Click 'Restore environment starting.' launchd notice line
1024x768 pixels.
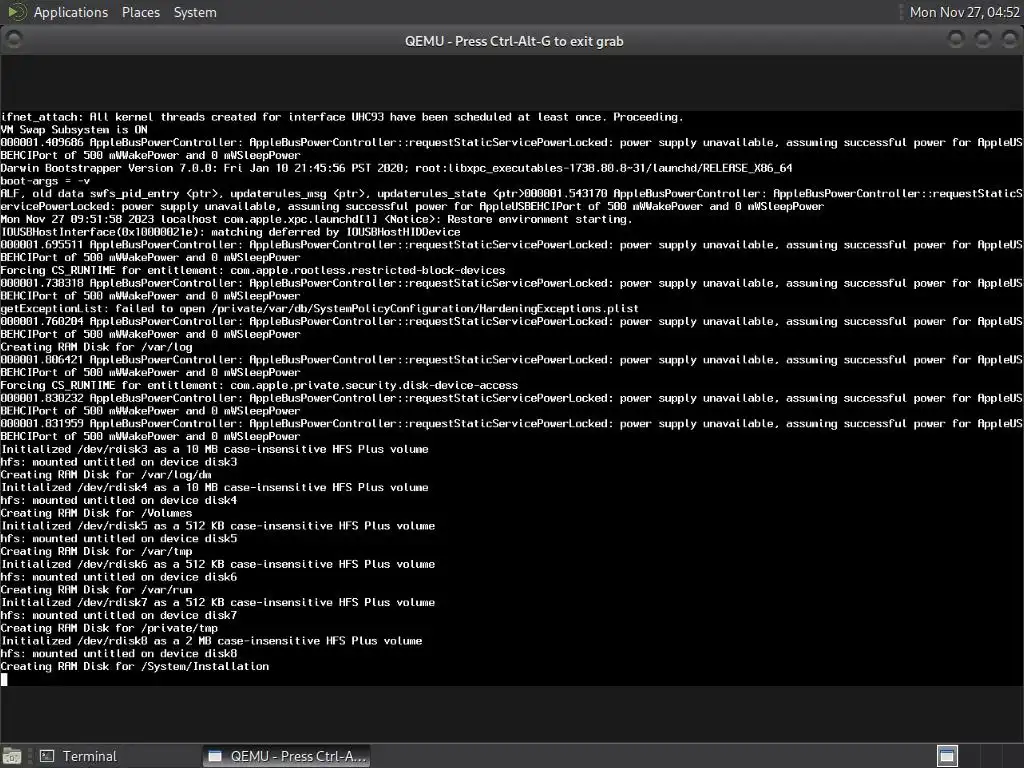[316, 219]
